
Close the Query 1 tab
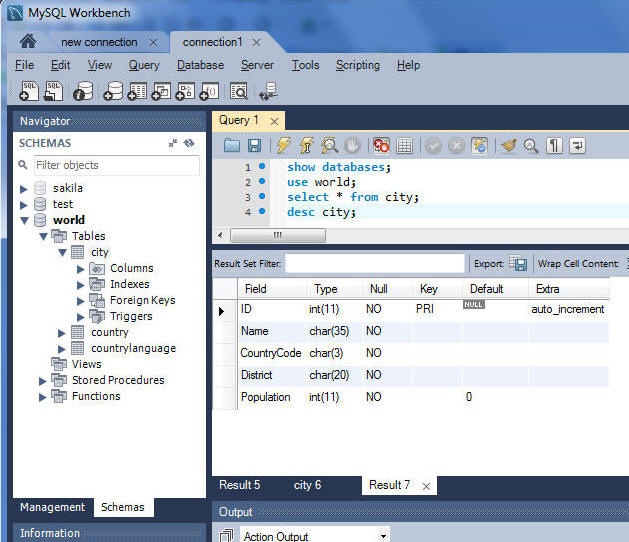click(x=274, y=121)
